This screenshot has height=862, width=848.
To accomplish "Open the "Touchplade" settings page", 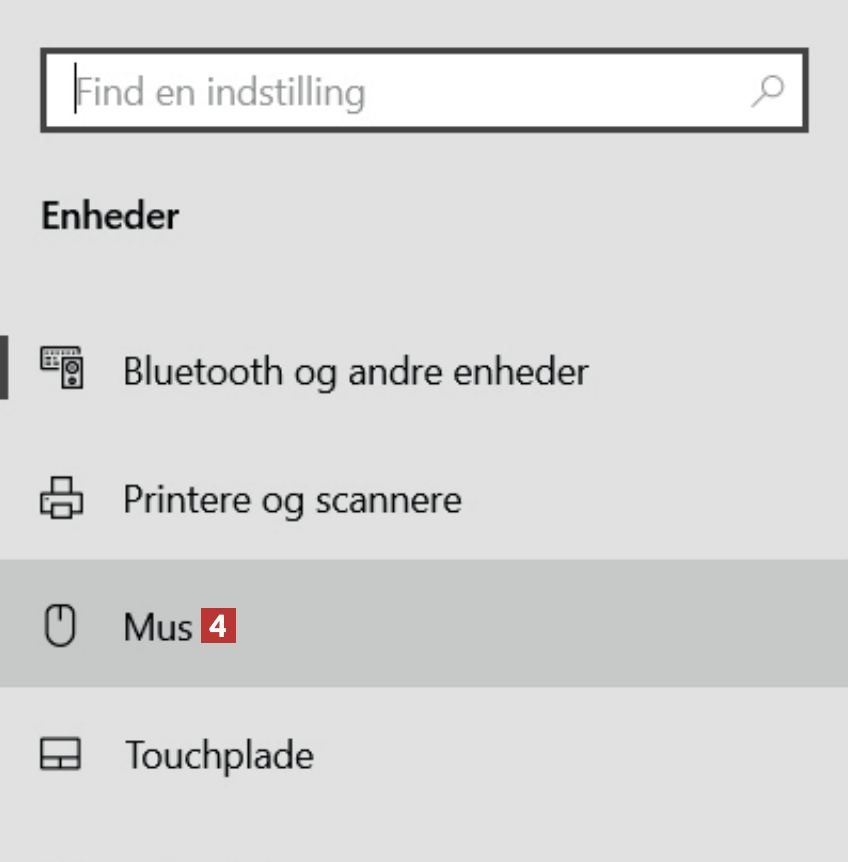I will pyautogui.click(x=218, y=755).
